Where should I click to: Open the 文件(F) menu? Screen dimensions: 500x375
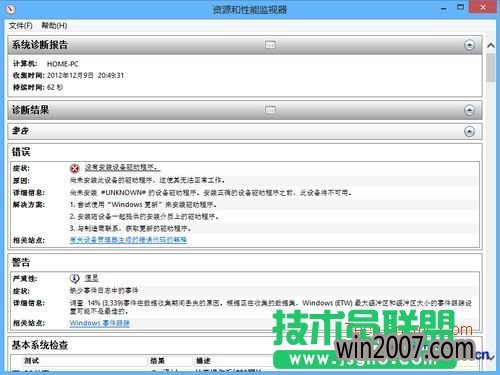[x=20, y=26]
